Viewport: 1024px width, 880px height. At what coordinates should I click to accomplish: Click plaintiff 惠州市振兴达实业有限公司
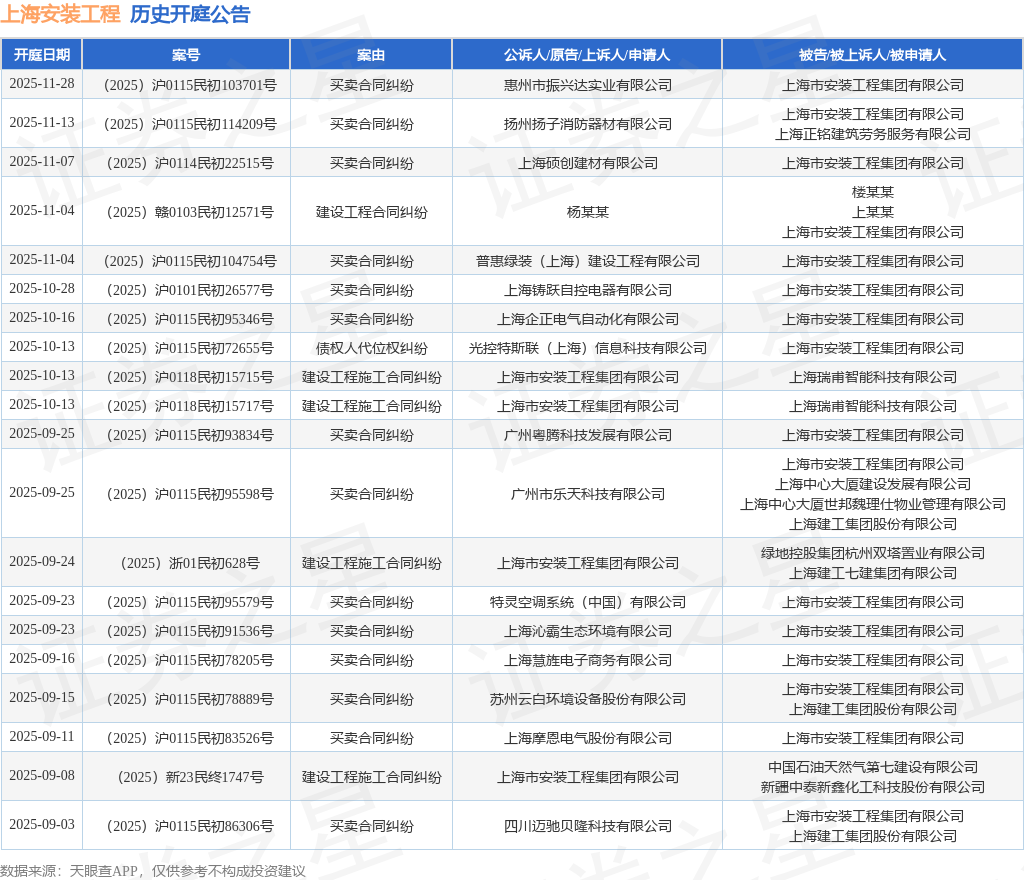pyautogui.click(x=587, y=86)
